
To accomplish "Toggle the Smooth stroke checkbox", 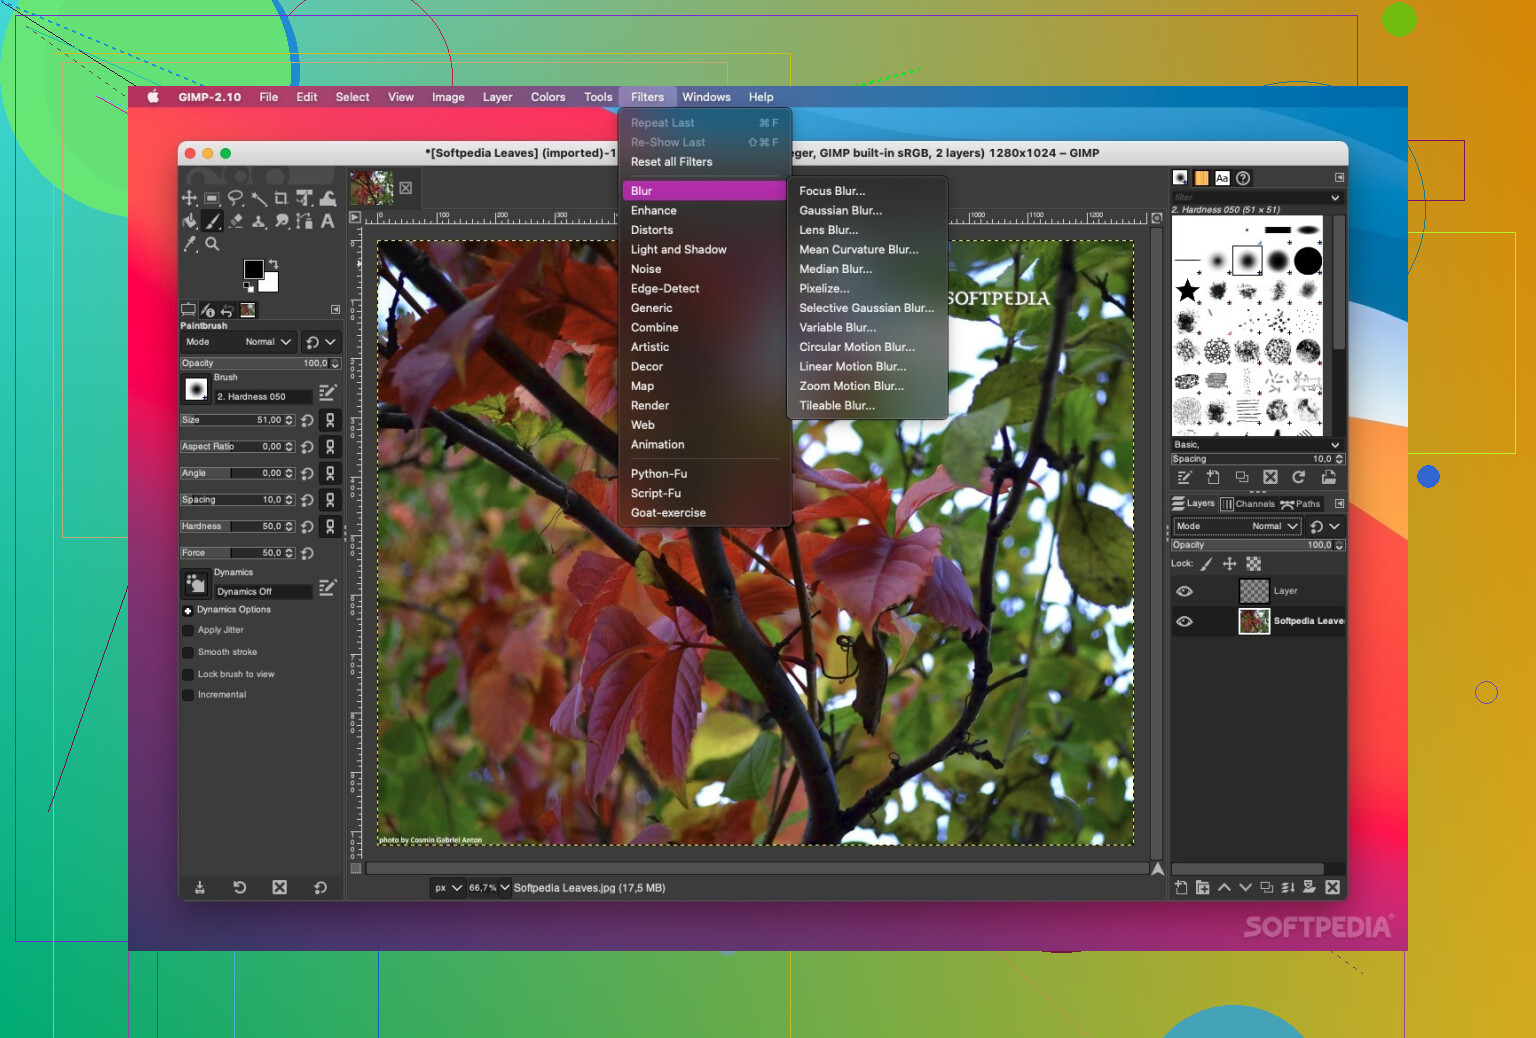I will (x=188, y=652).
